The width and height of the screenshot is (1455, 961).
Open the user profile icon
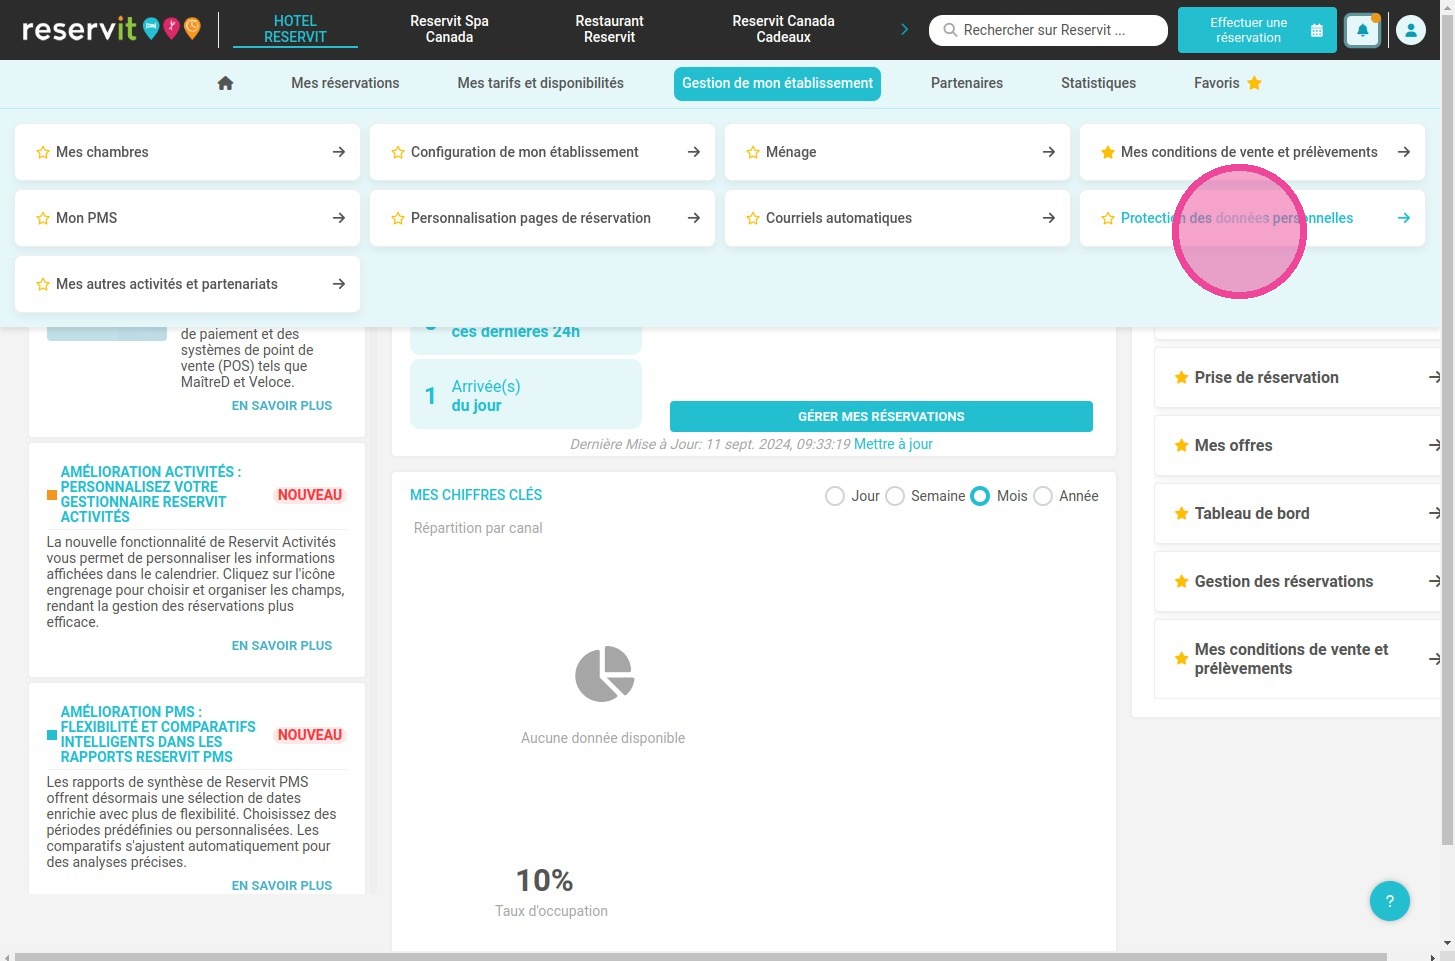point(1410,30)
